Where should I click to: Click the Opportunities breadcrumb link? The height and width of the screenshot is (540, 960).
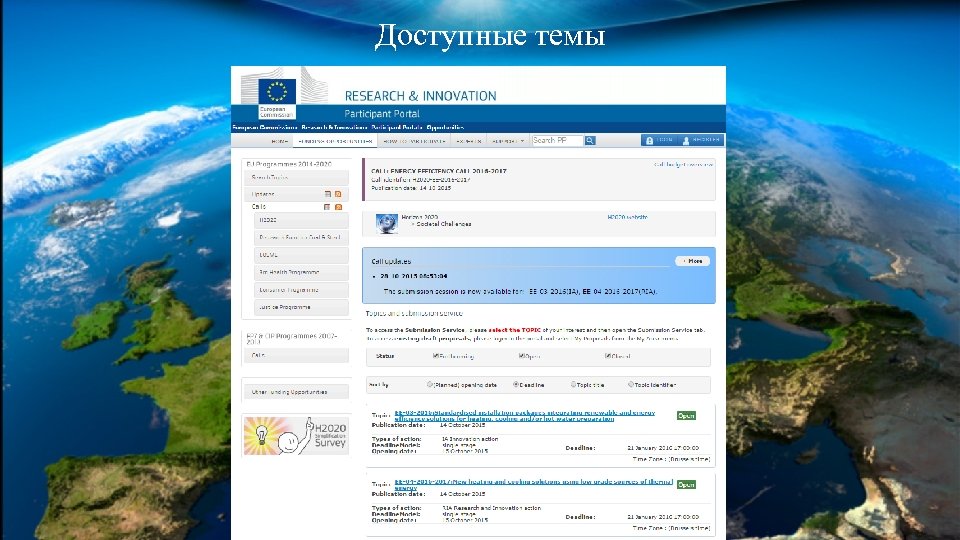pyautogui.click(x=445, y=127)
